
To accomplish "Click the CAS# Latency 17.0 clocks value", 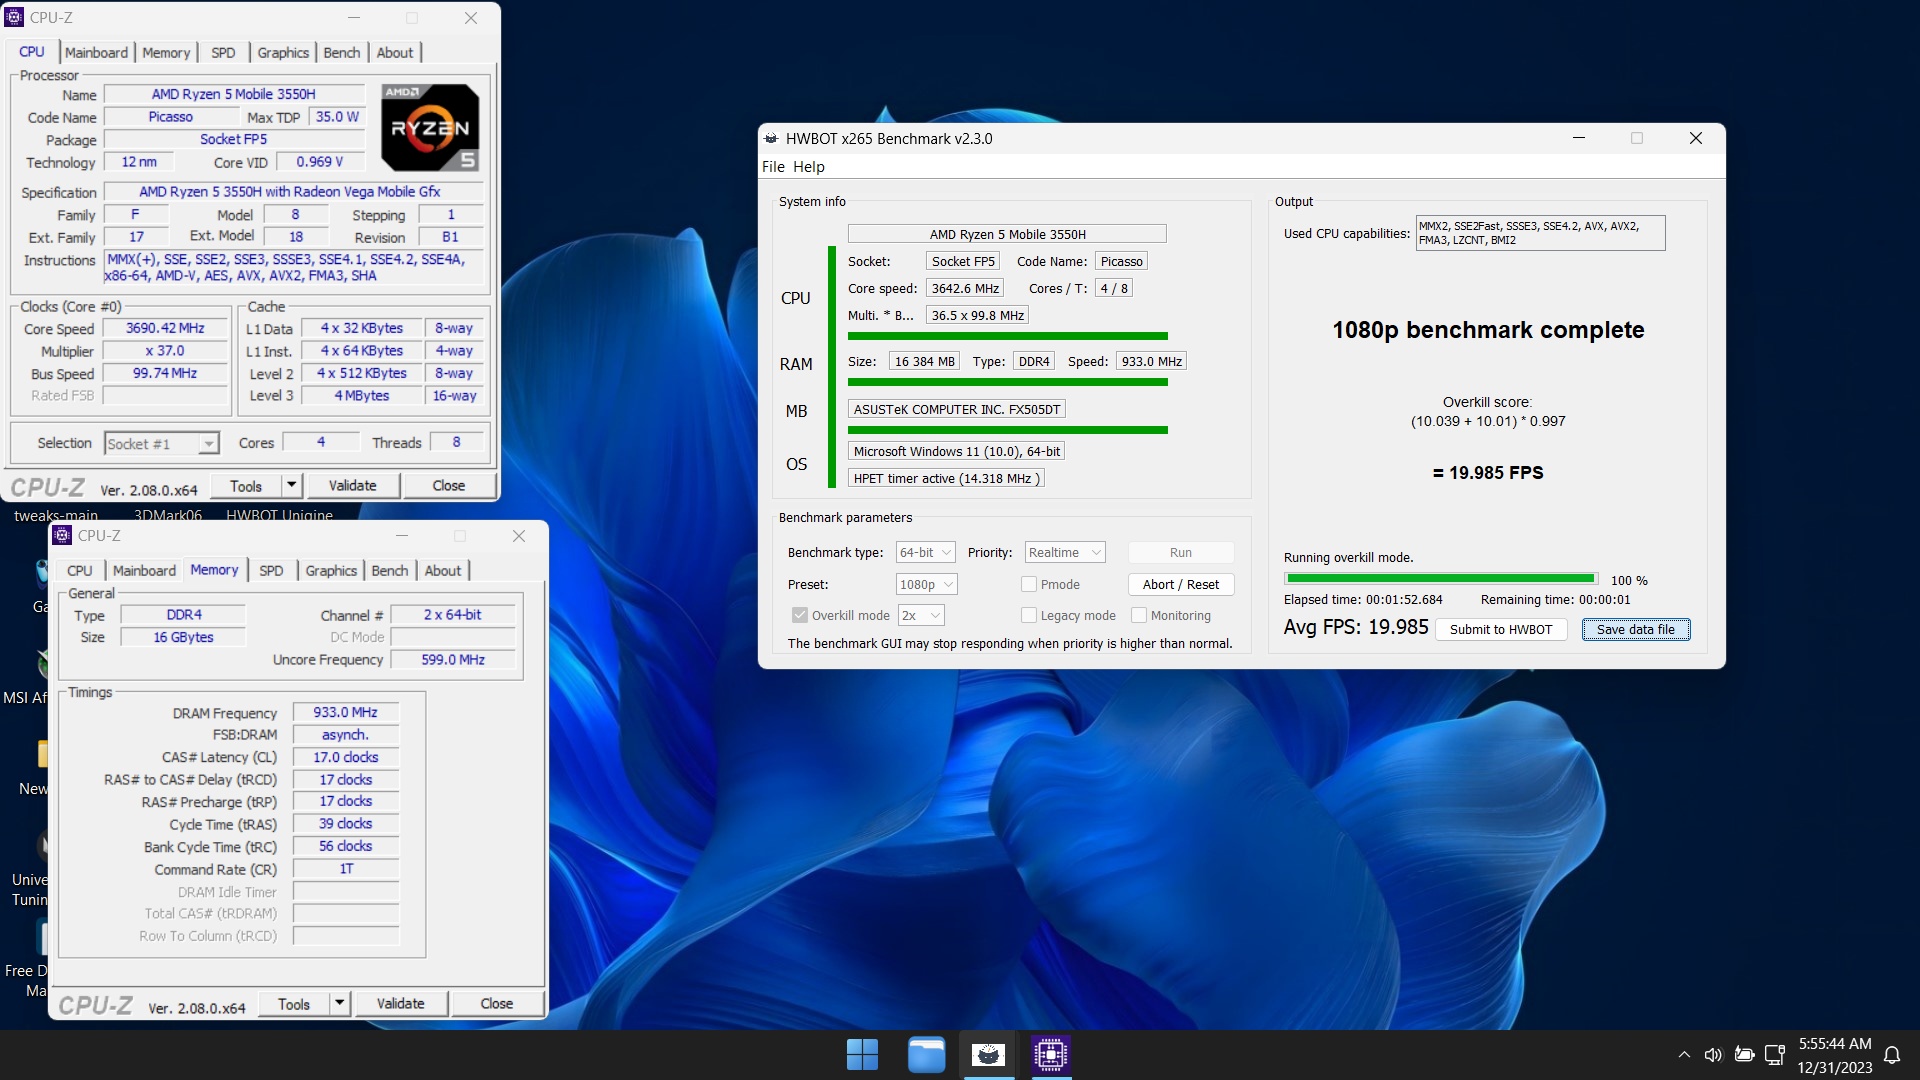I will pyautogui.click(x=346, y=757).
